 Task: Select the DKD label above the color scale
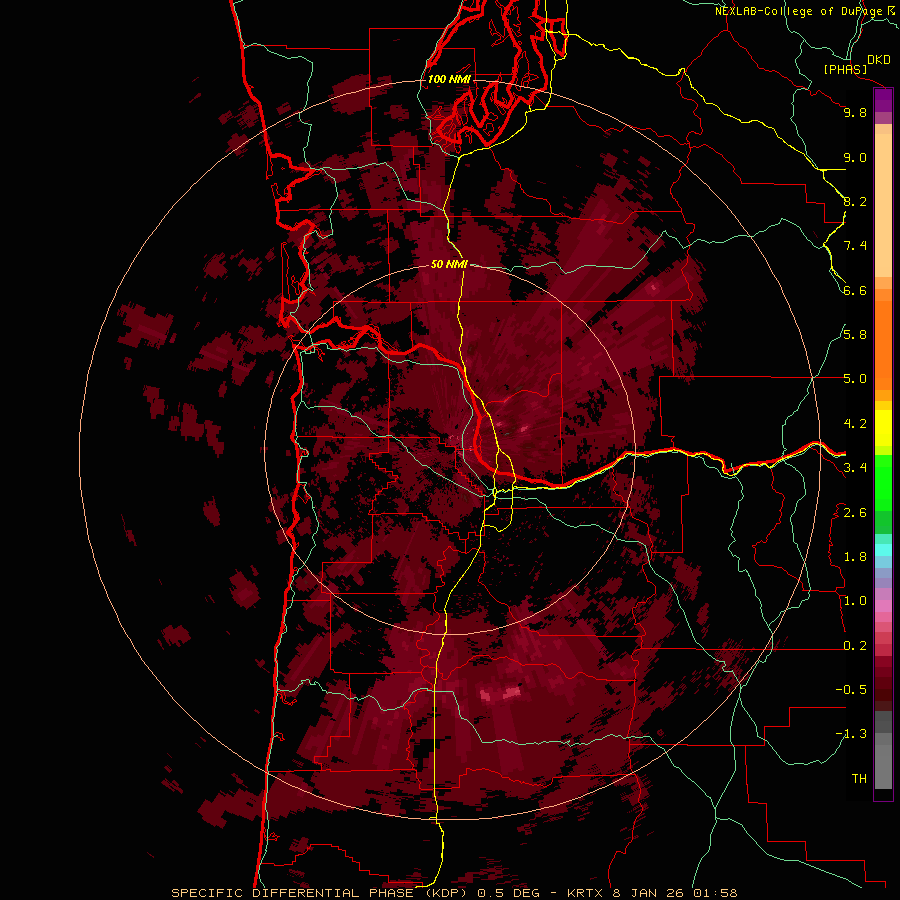coord(879,60)
